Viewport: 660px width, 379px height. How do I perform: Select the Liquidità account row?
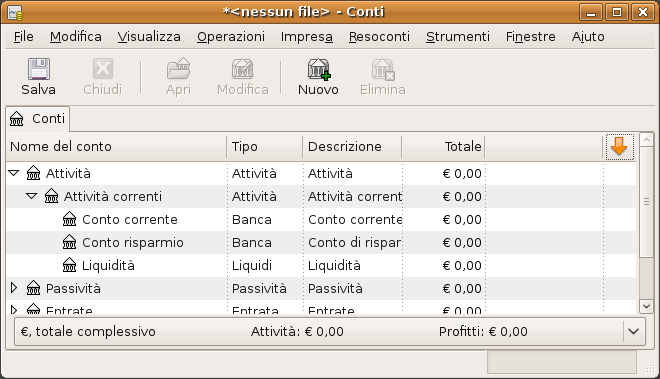[321, 265]
